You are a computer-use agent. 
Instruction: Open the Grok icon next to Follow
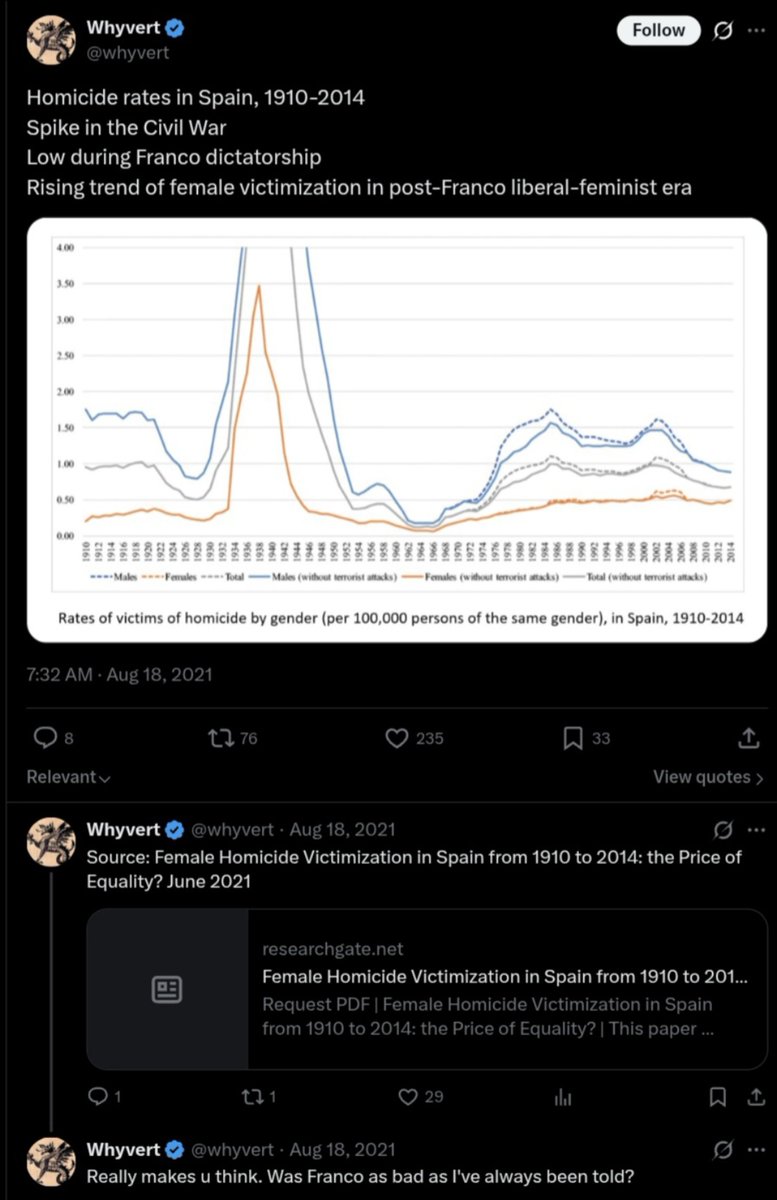click(722, 31)
